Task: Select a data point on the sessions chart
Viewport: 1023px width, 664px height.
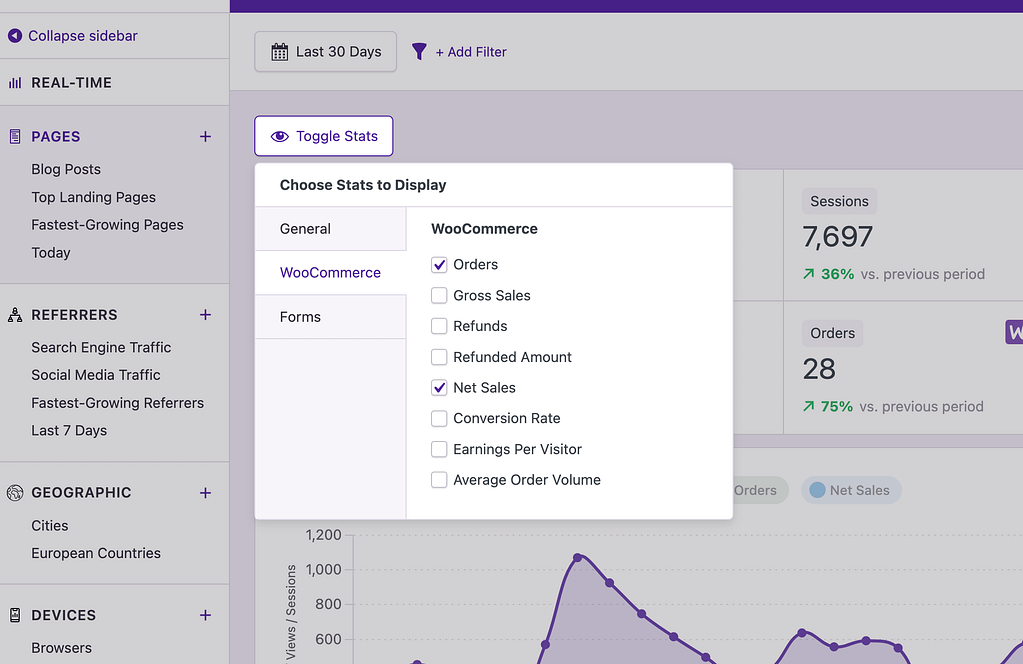Action: pyautogui.click(x=578, y=556)
